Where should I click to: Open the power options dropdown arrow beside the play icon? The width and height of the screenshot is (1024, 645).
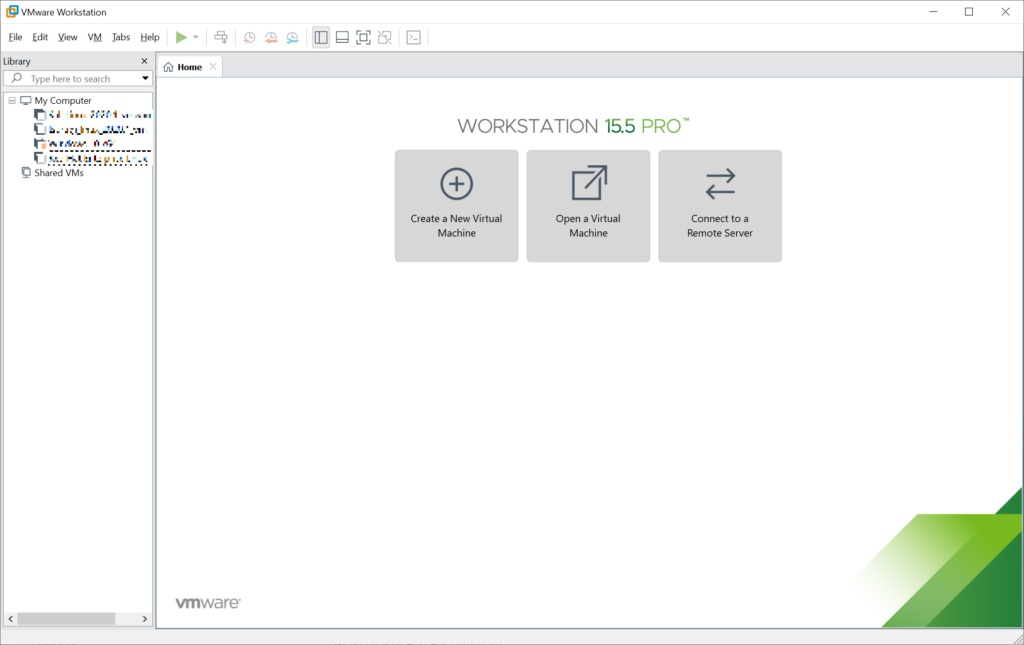[x=195, y=37]
